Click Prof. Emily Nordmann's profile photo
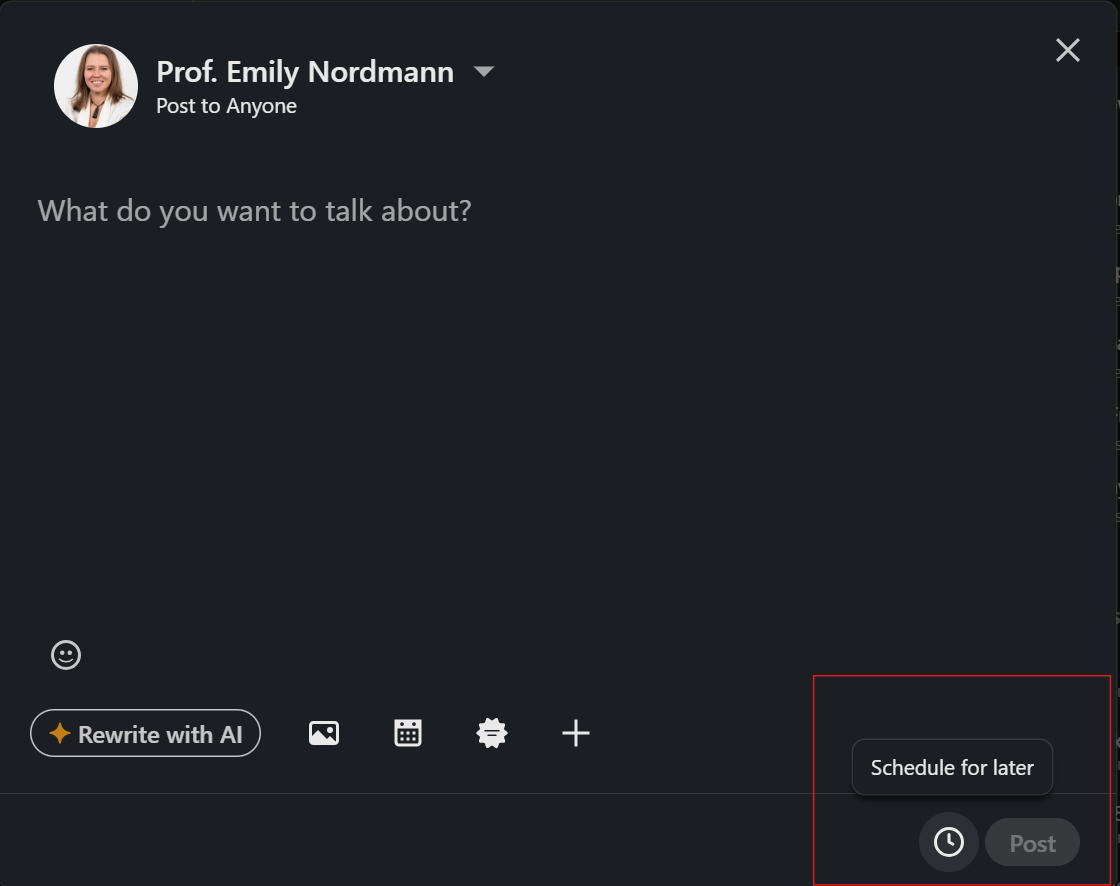Screen dimensions: 1120x886 pos(96,86)
